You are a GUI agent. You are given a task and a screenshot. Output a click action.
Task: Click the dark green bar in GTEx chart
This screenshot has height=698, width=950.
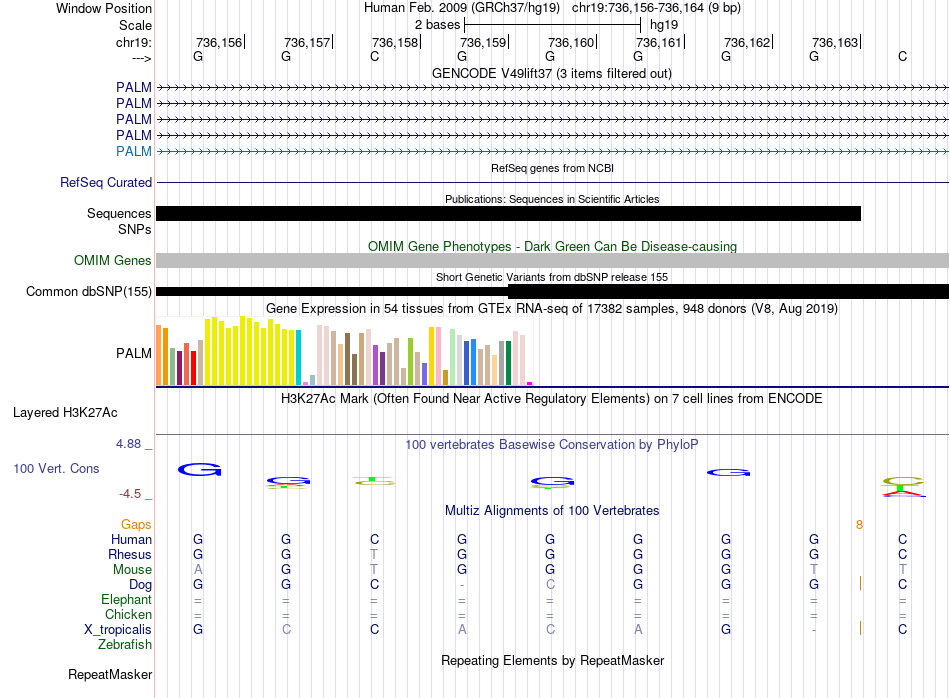coord(508,363)
